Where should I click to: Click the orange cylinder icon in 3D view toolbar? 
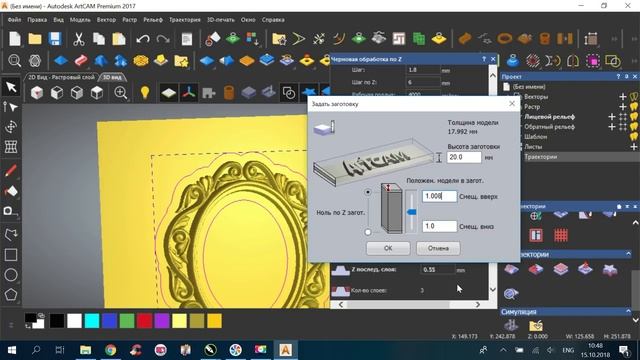[x=229, y=93]
